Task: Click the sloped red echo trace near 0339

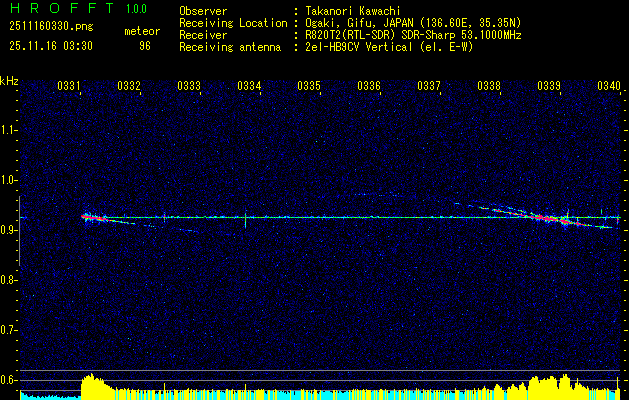Action: (552, 219)
